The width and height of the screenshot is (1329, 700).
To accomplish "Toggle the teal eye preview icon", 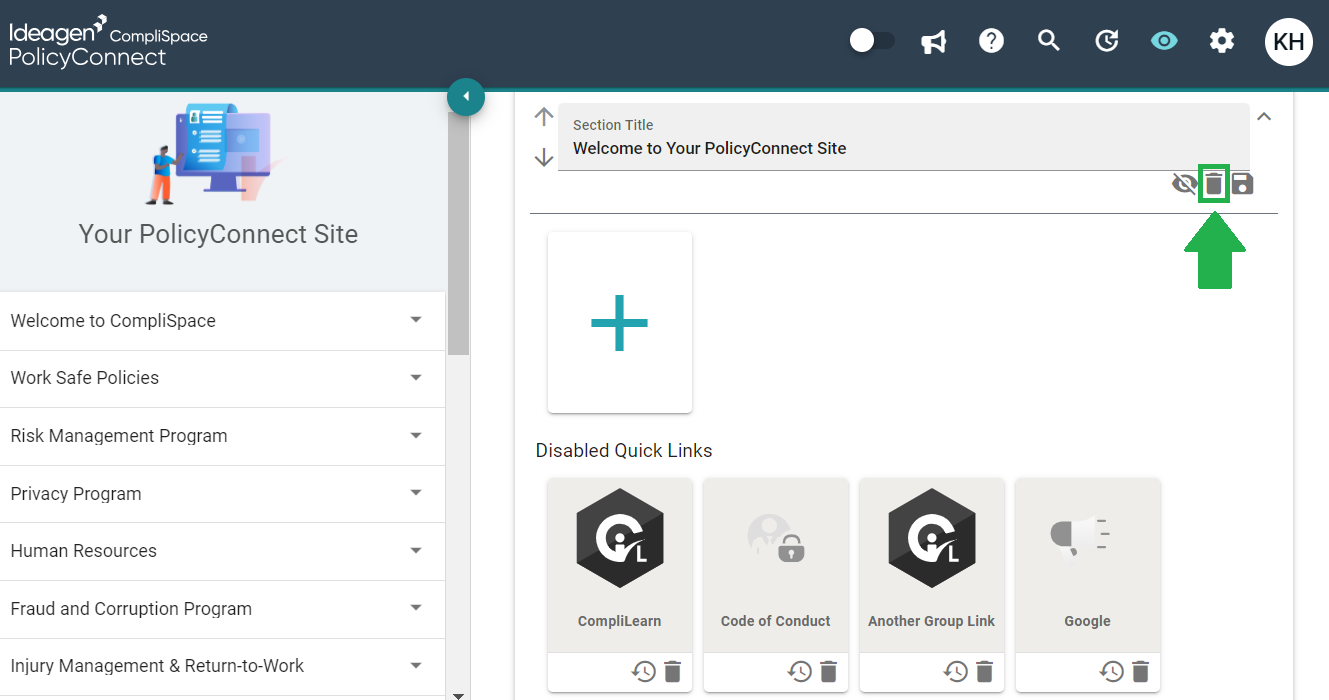I will [1164, 41].
